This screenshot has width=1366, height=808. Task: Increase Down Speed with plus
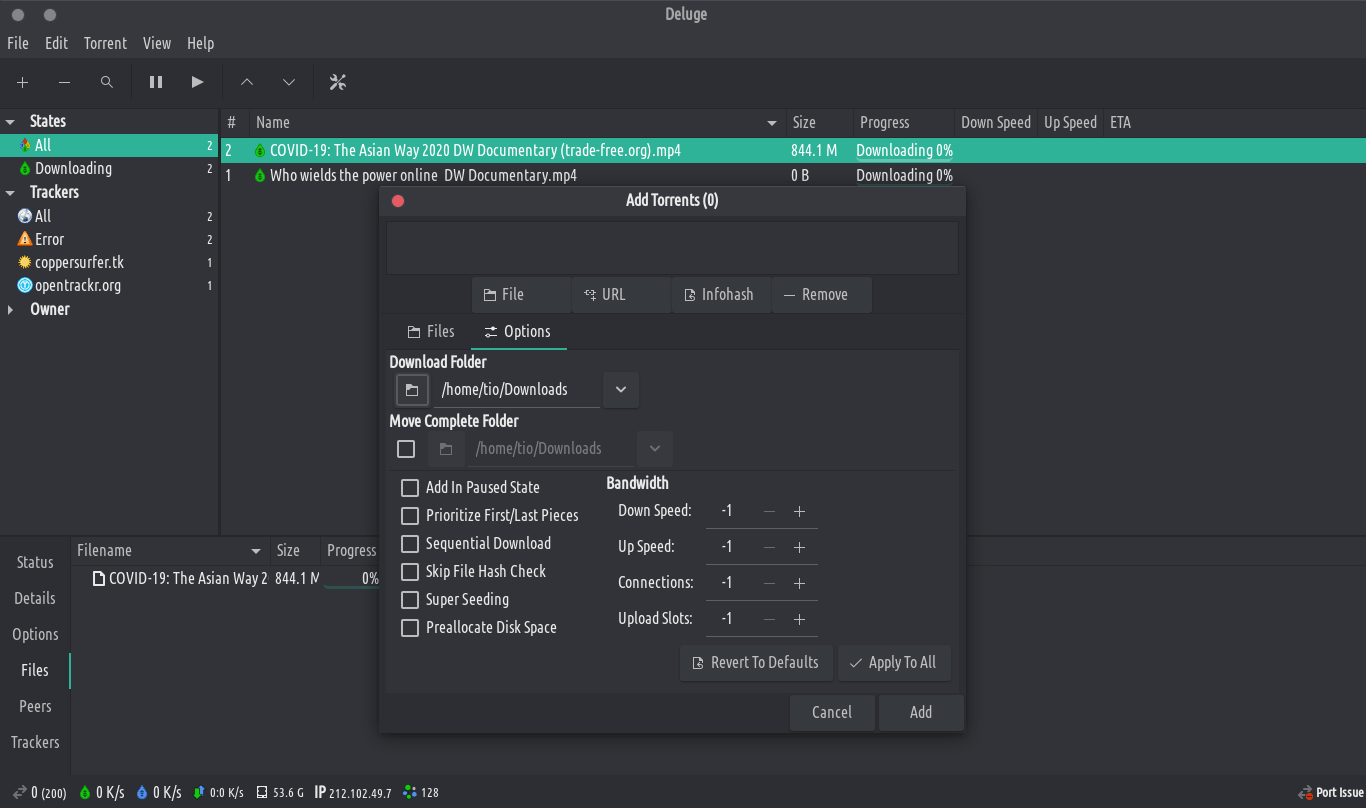[799, 511]
